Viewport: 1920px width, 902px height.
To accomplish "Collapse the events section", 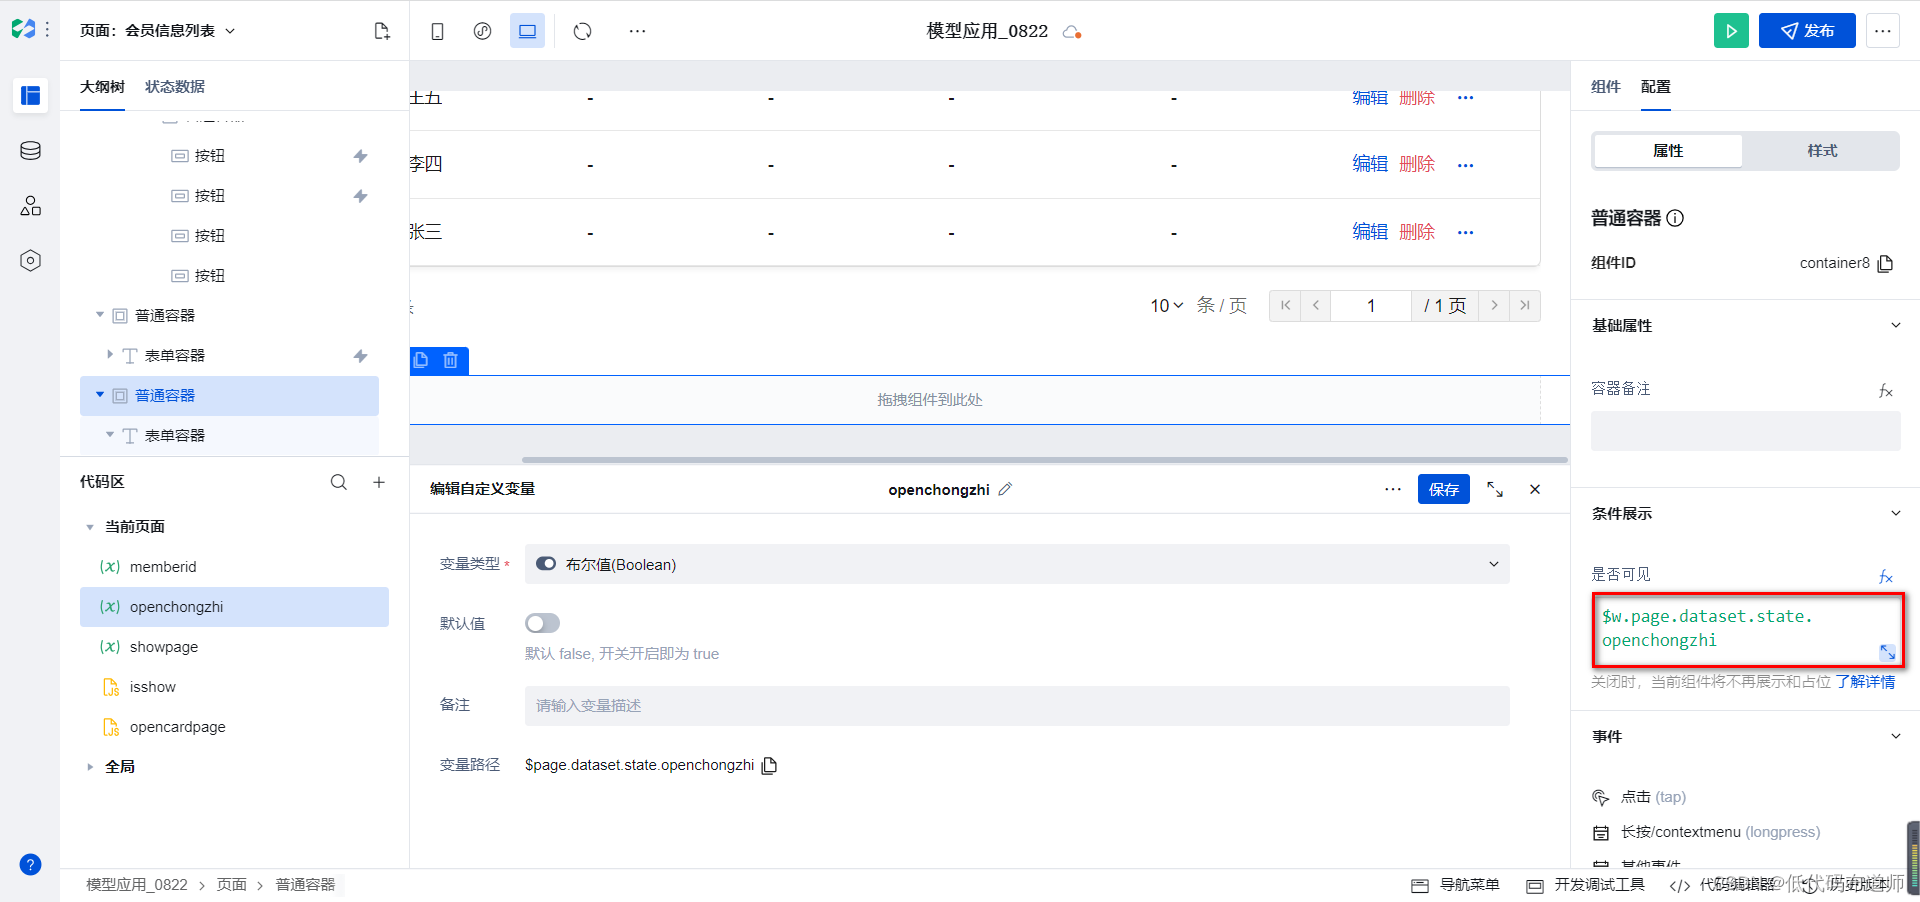I will click(1895, 736).
